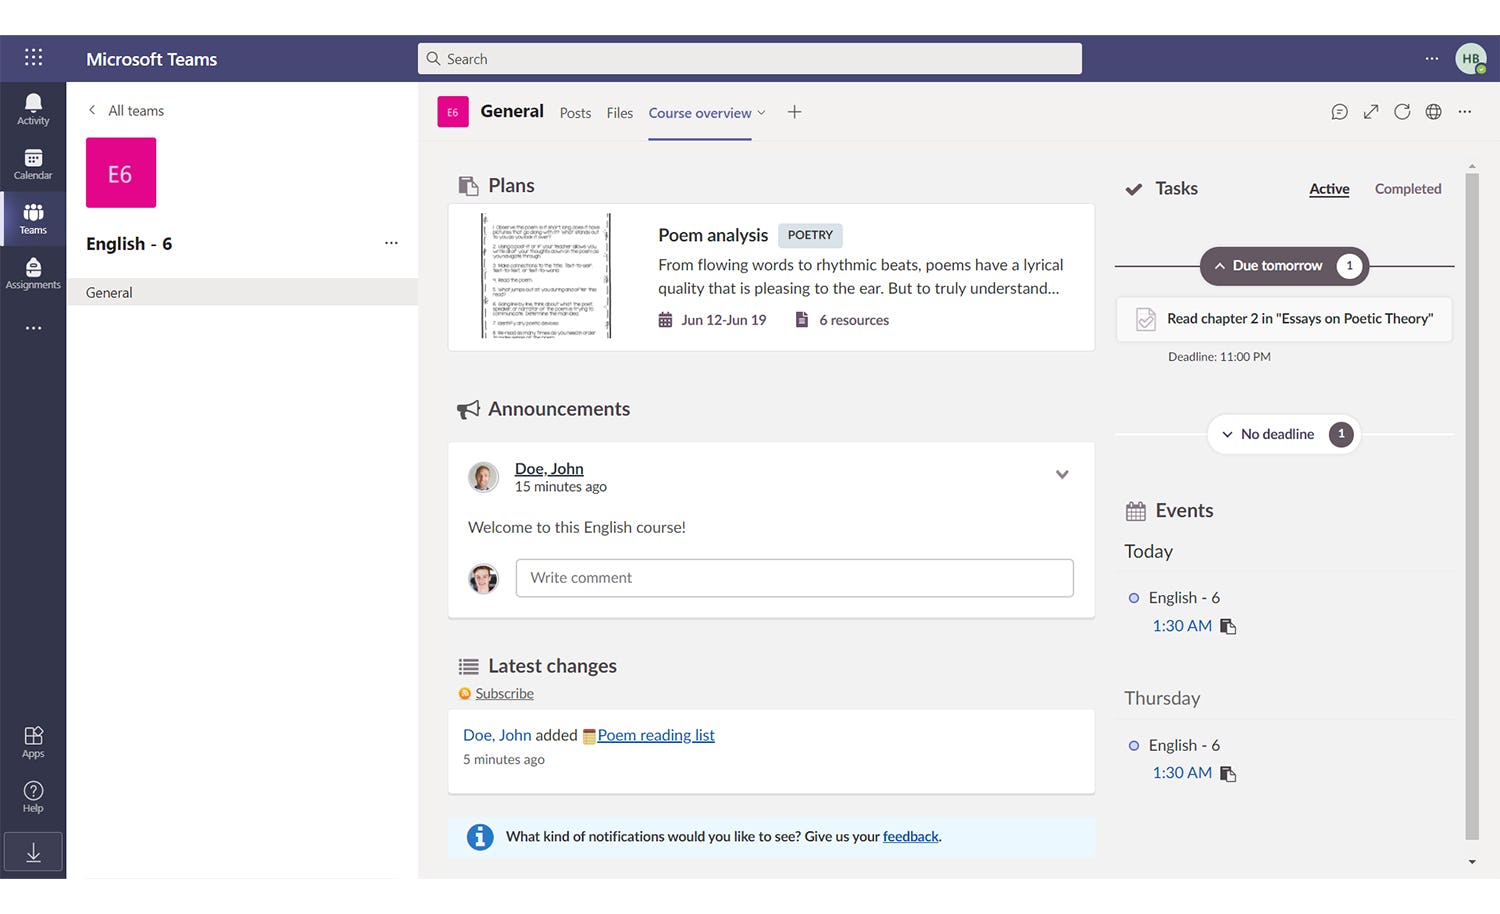Select the General channel in list

(x=242, y=292)
